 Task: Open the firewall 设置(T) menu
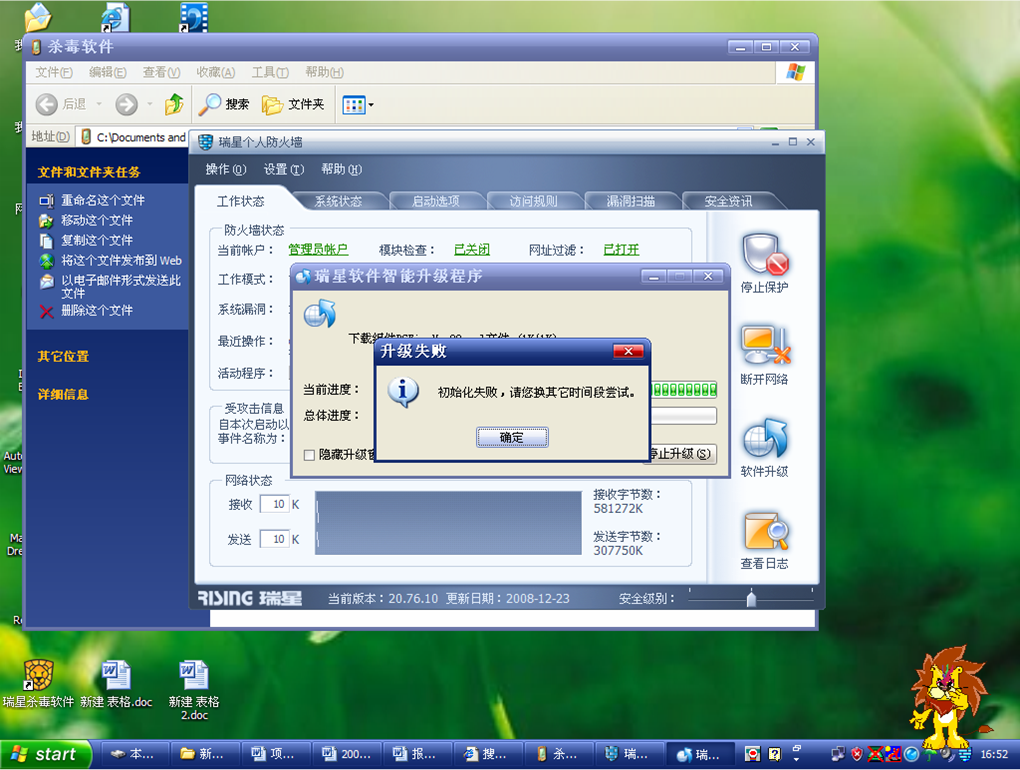284,169
